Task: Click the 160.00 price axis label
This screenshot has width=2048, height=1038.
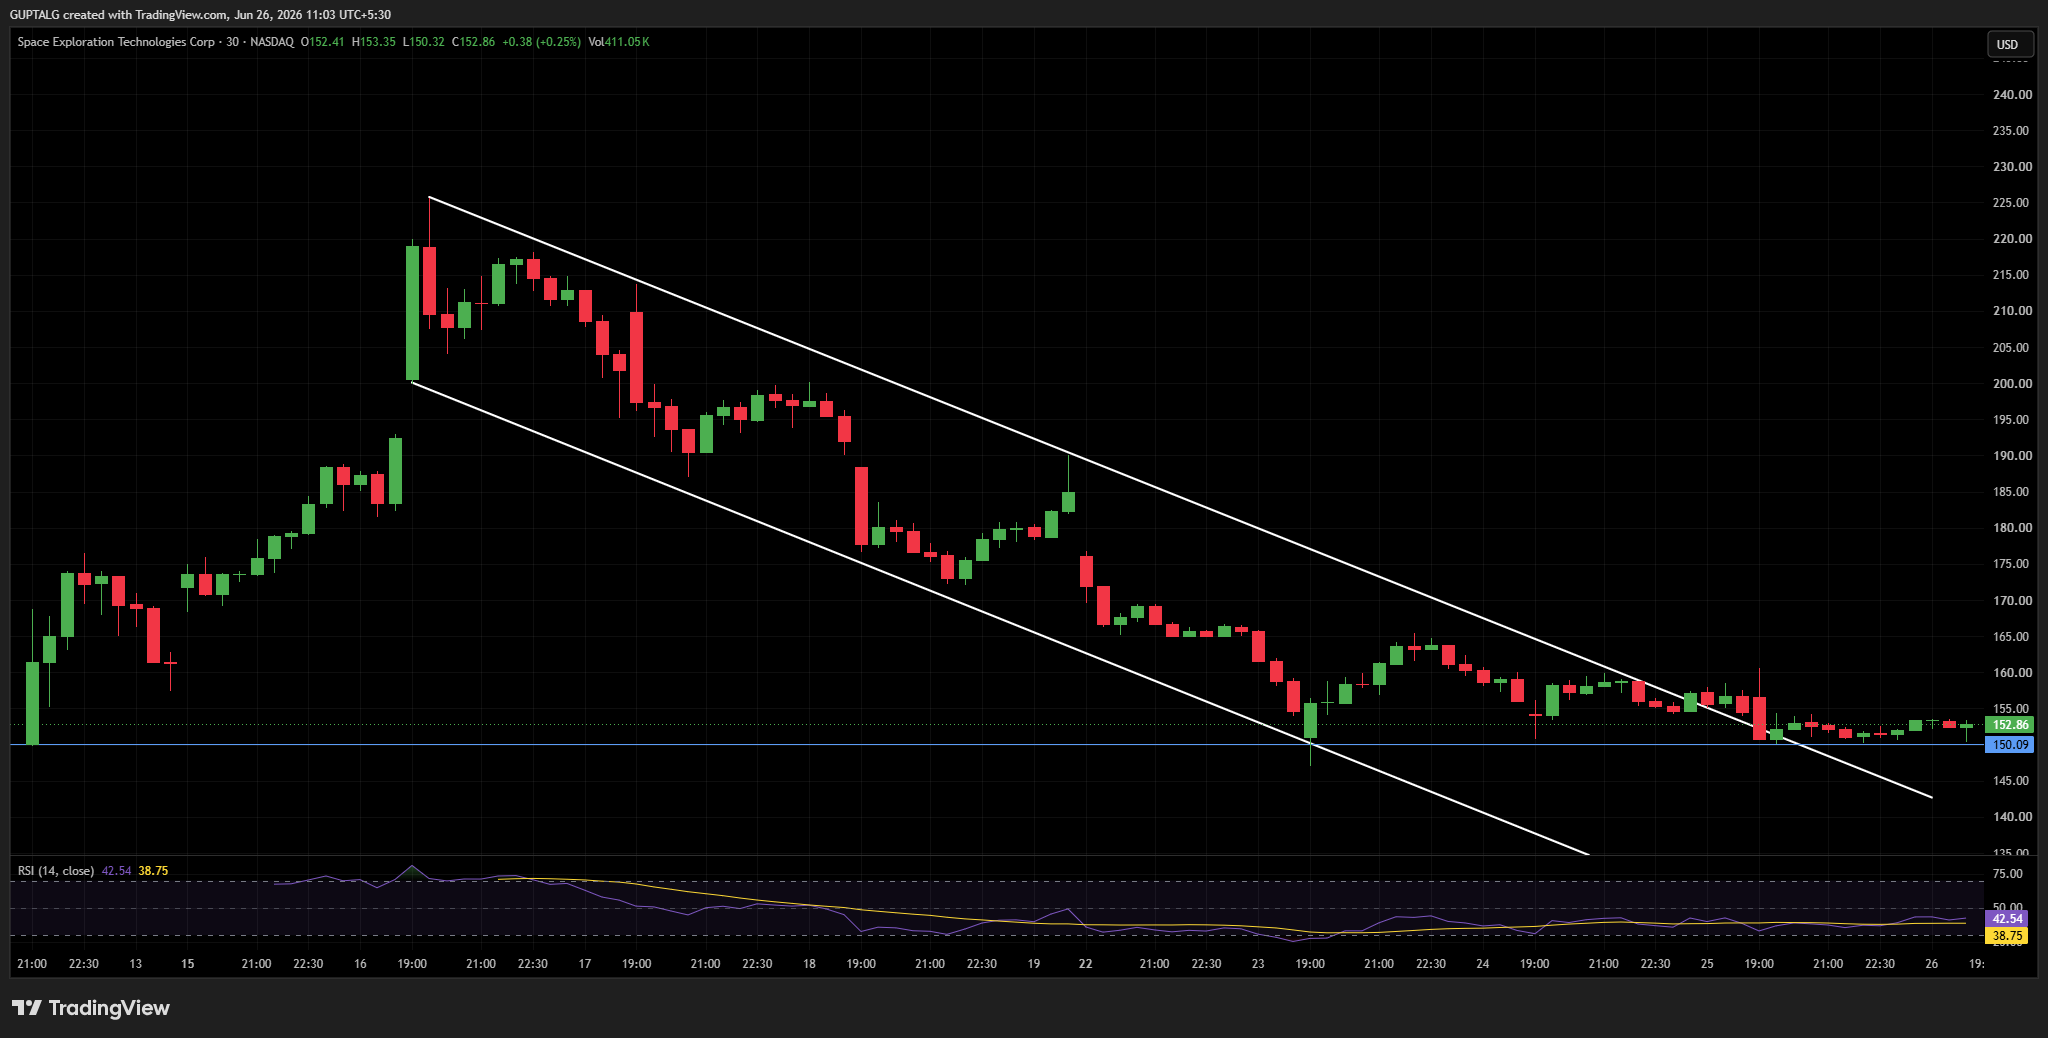Action: (2012, 673)
